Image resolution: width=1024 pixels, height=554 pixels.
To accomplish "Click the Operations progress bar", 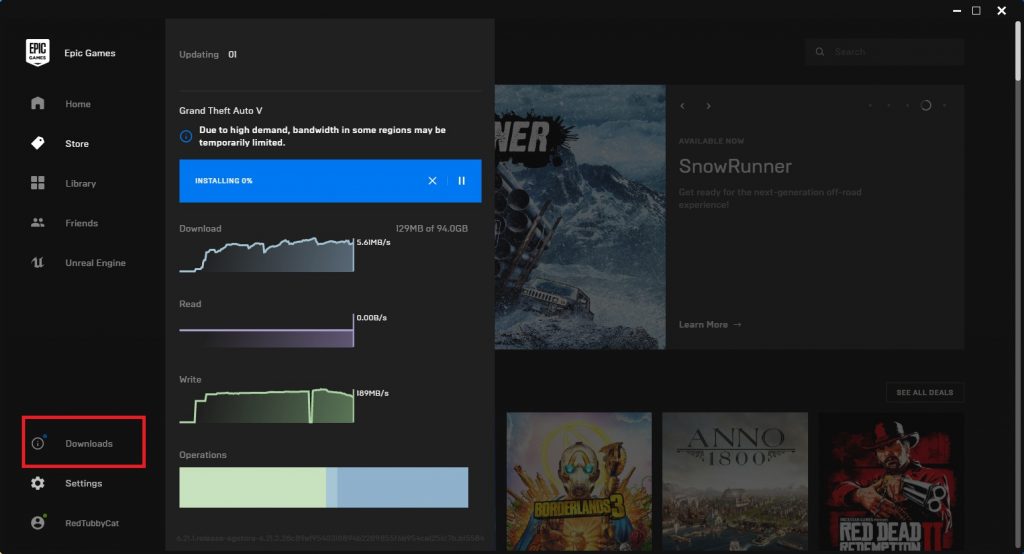I will coord(324,487).
